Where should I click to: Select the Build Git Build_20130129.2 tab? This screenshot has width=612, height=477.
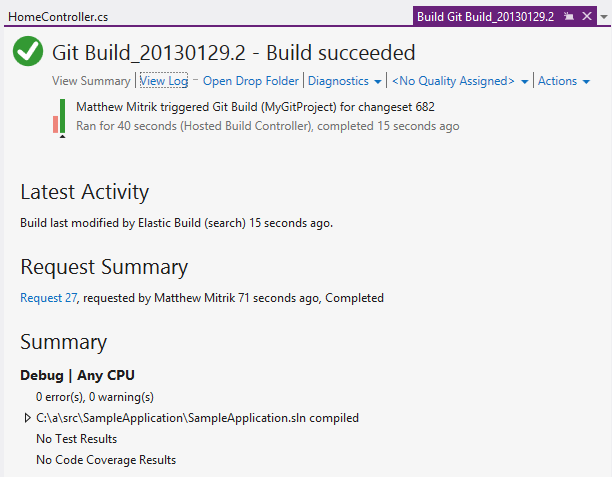[x=485, y=17]
